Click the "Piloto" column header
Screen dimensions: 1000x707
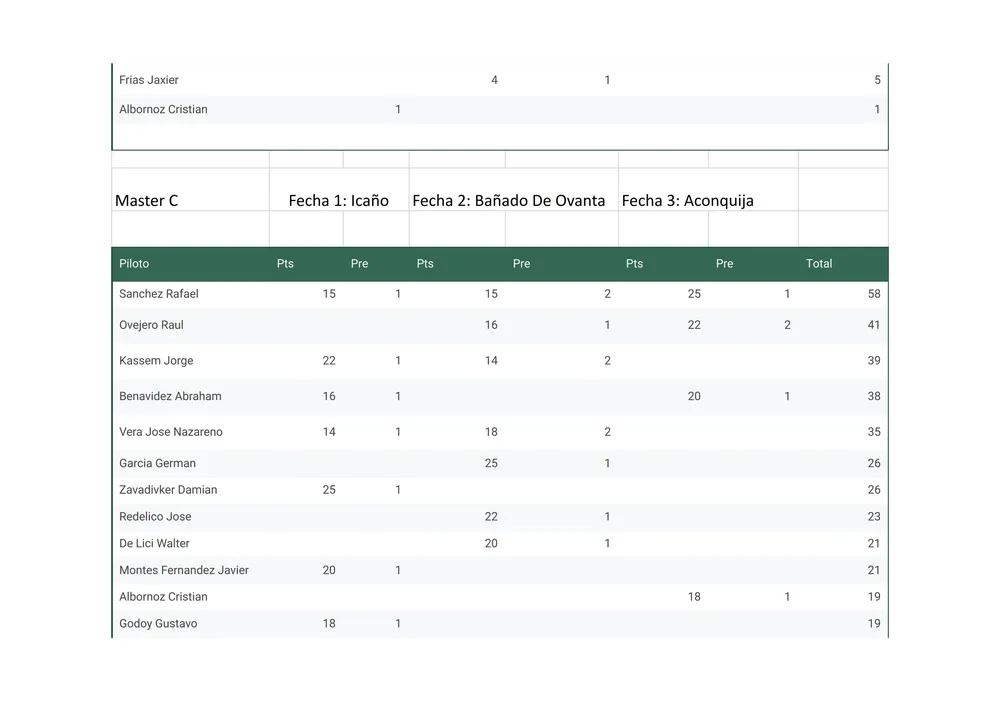click(134, 264)
